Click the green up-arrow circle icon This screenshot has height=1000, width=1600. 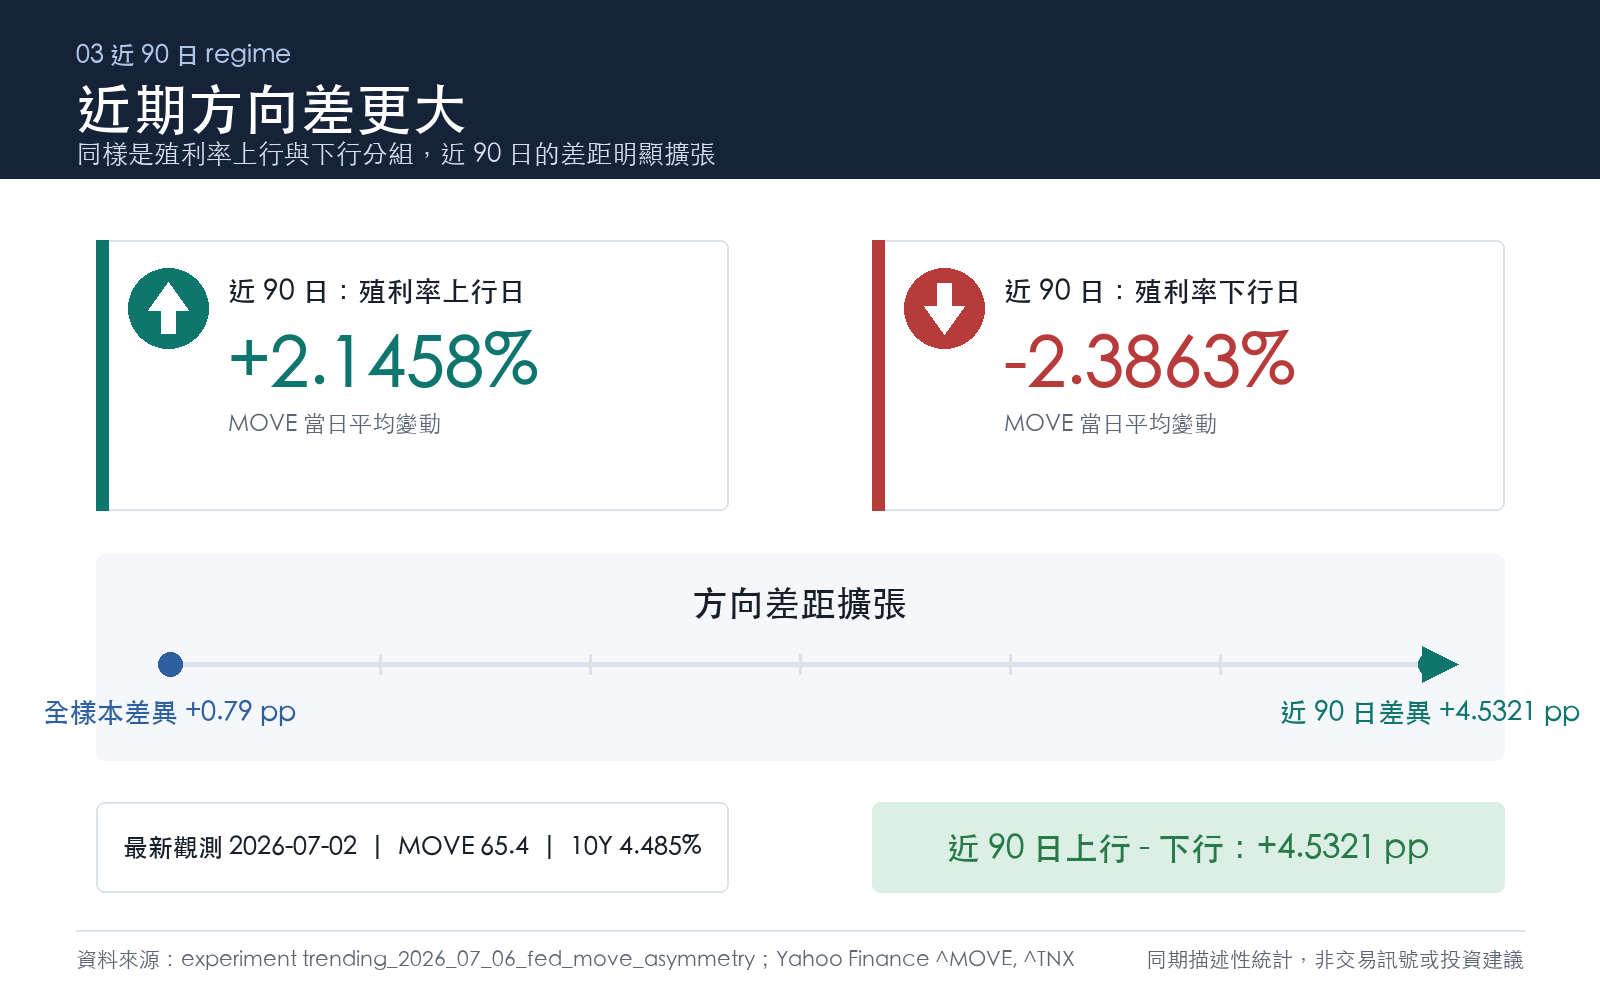click(168, 308)
